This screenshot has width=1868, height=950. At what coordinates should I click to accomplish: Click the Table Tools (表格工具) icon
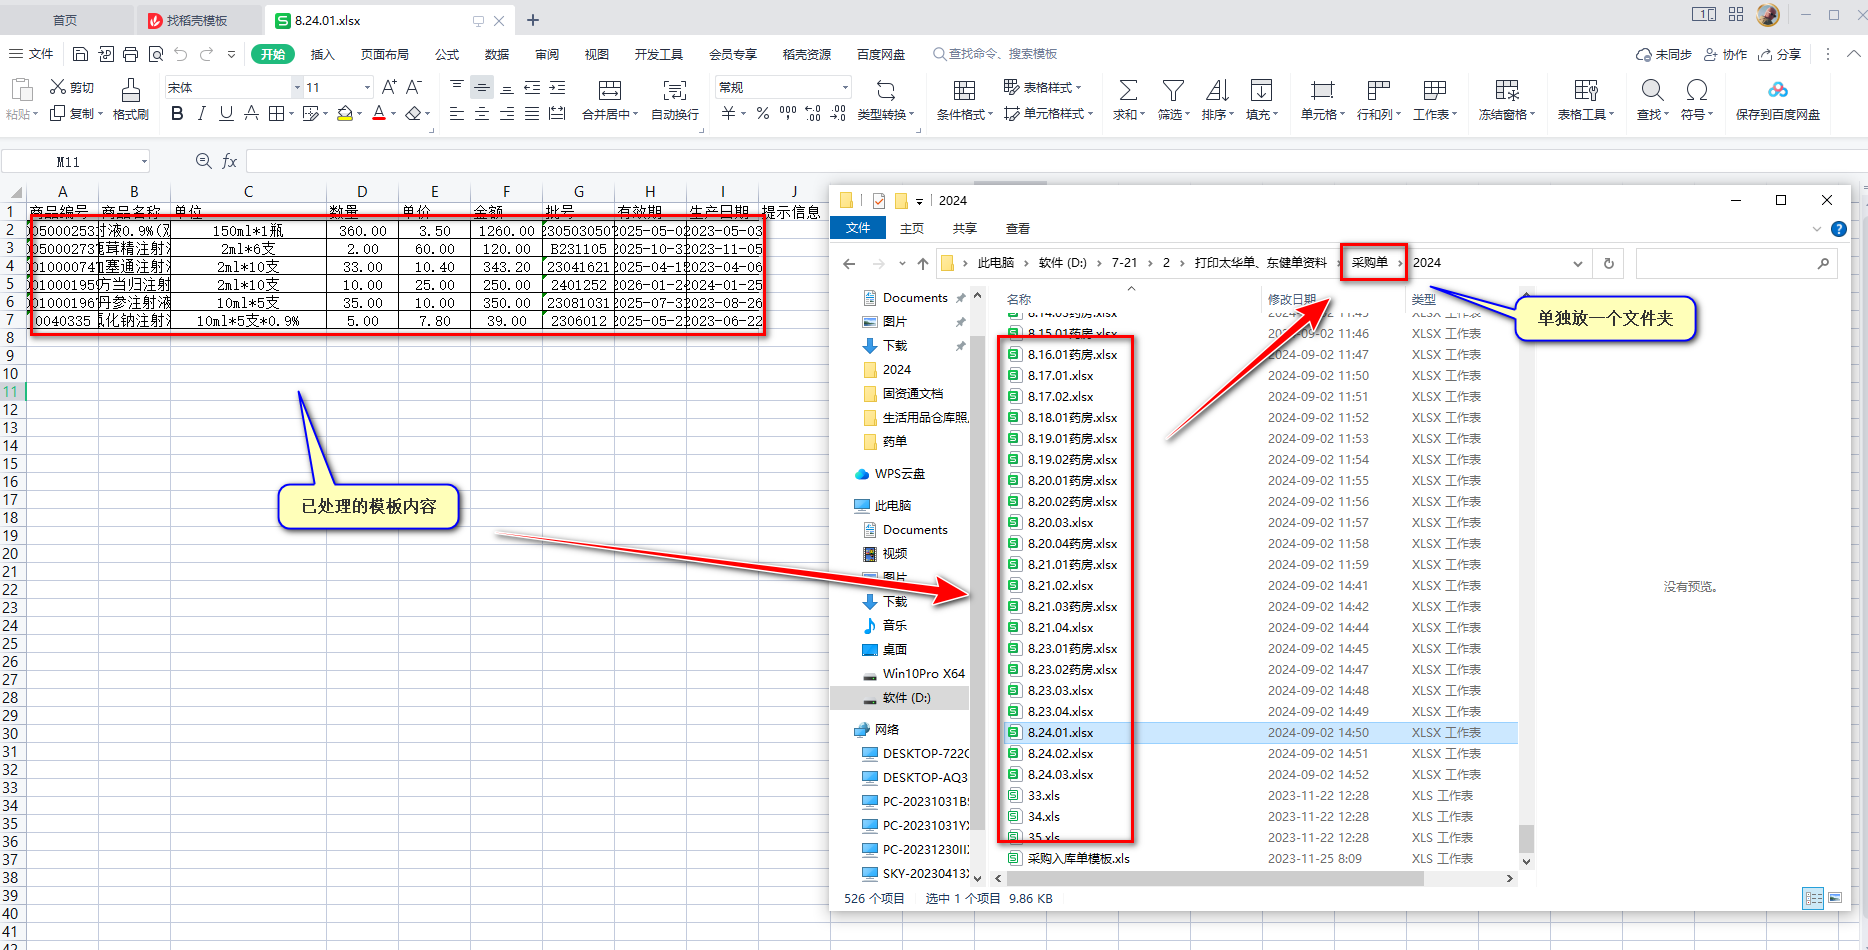[1585, 91]
